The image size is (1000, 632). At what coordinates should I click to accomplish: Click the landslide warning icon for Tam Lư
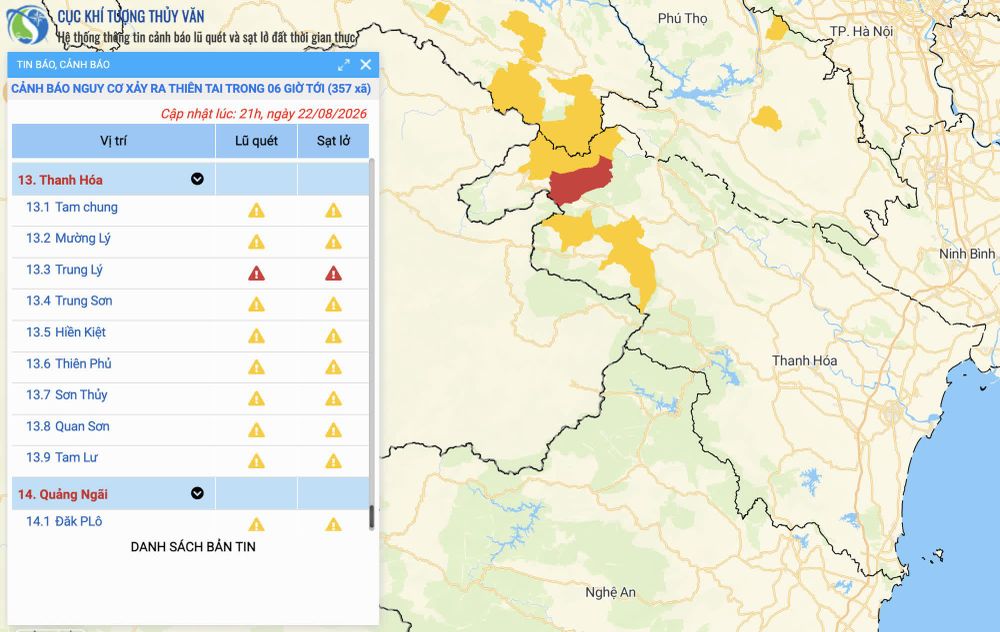(x=334, y=461)
